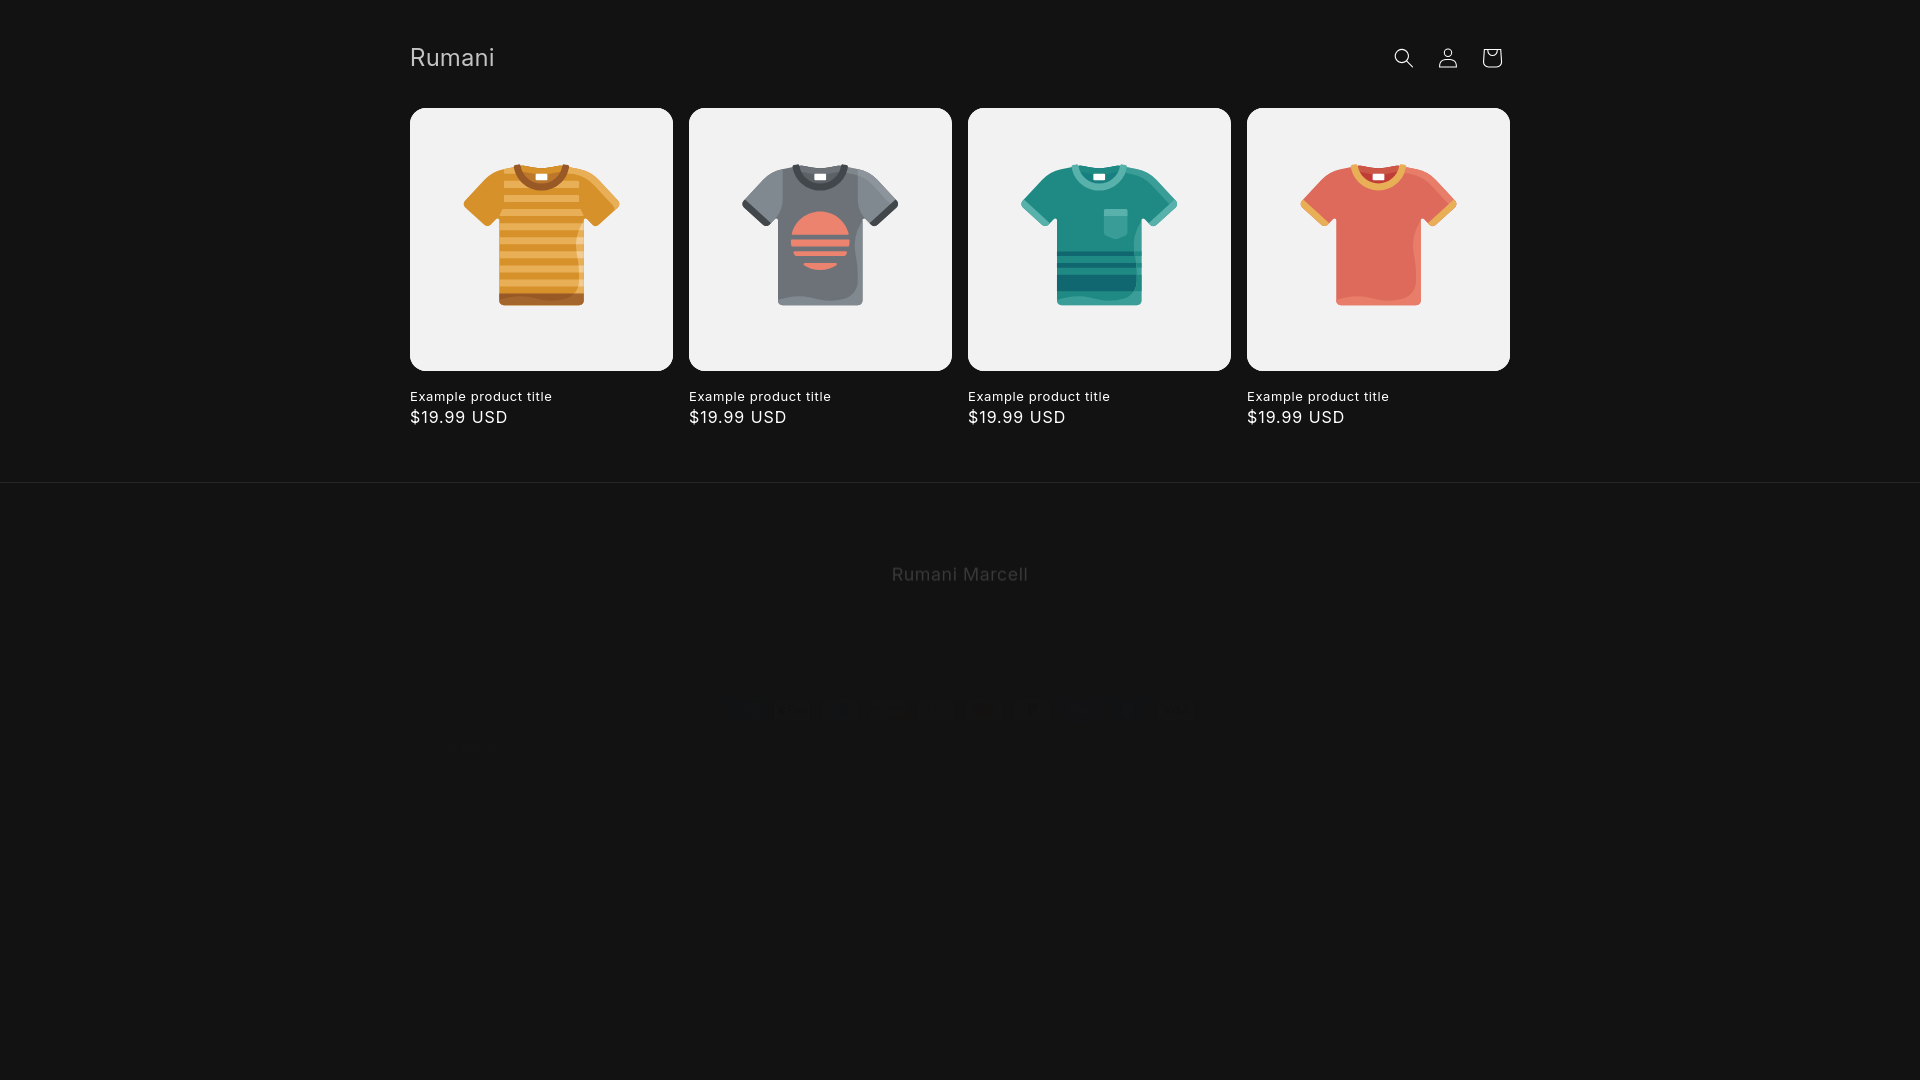The image size is (1920, 1080).
Task: Open the orange striped t-shirt product image
Action: click(541, 239)
